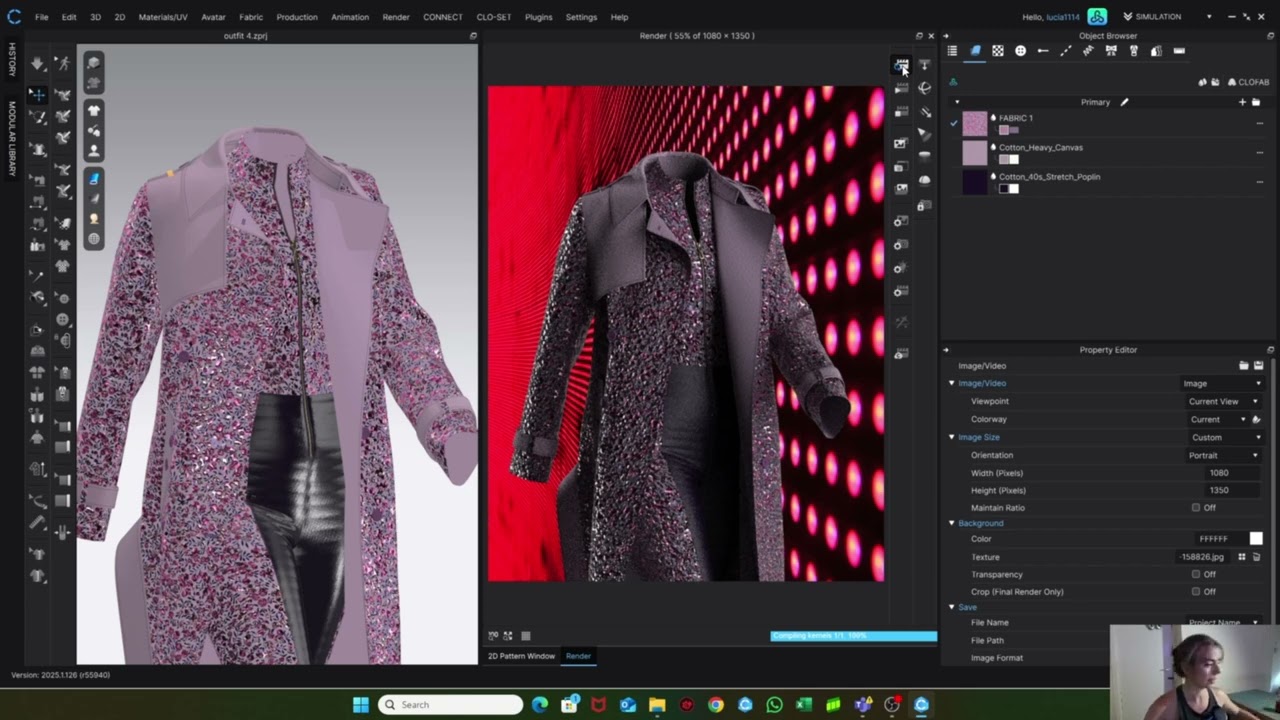Collapse the Image/Video section
This screenshot has width=1280, height=720.
(952, 384)
